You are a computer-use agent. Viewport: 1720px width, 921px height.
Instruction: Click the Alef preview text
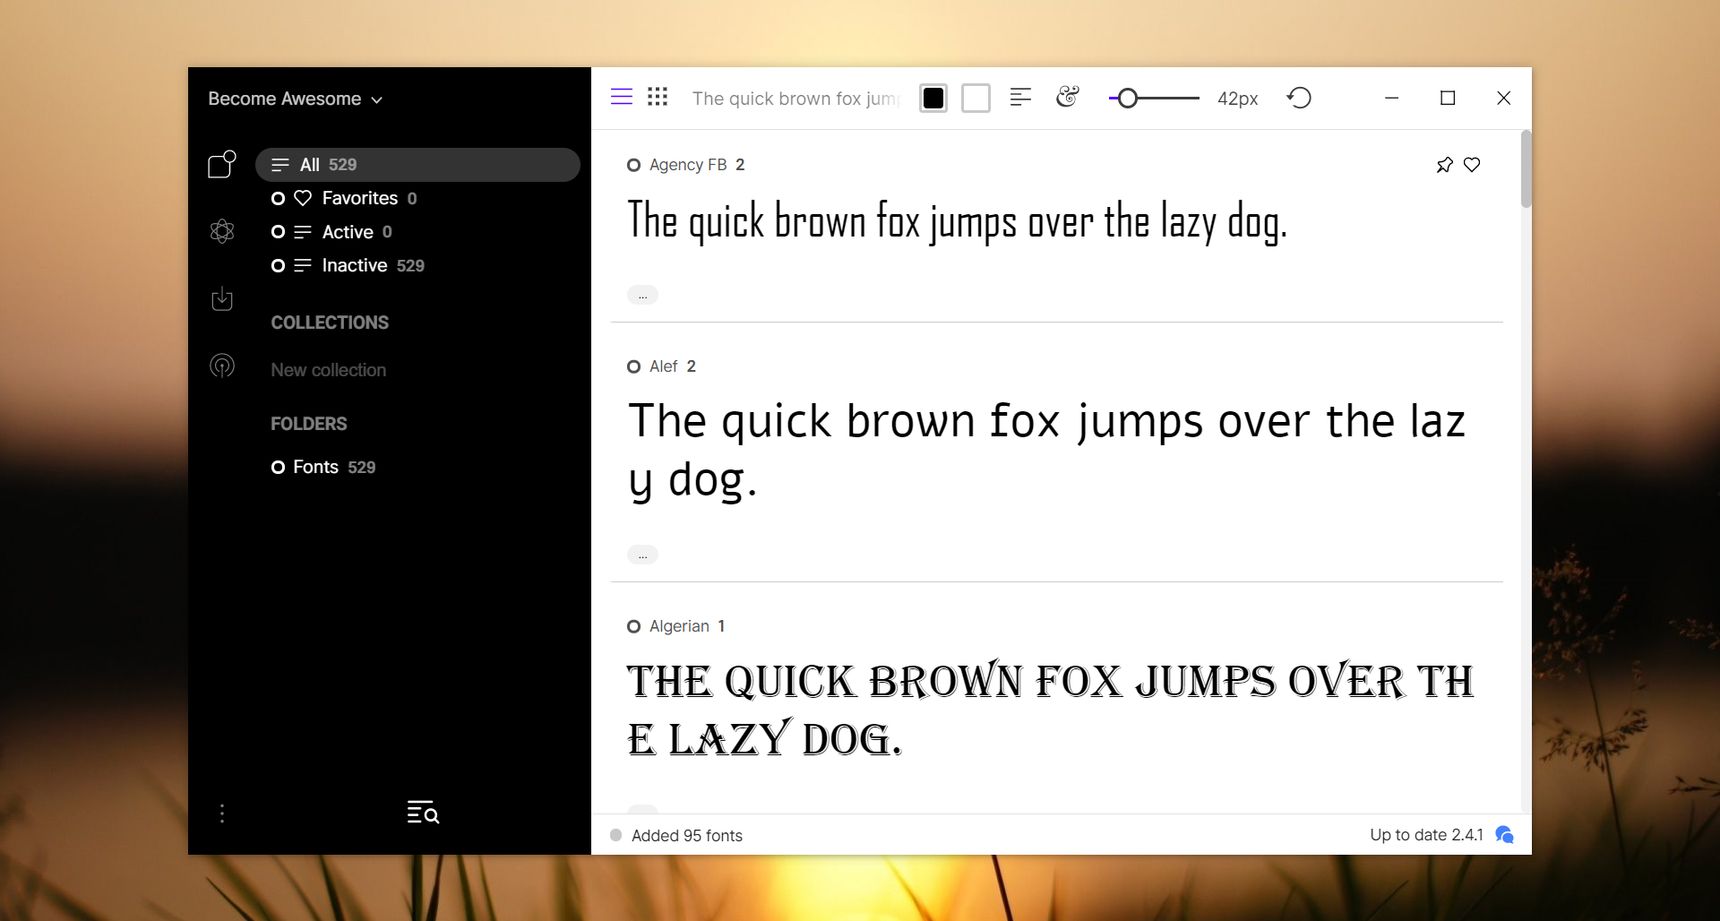pos(1046,450)
